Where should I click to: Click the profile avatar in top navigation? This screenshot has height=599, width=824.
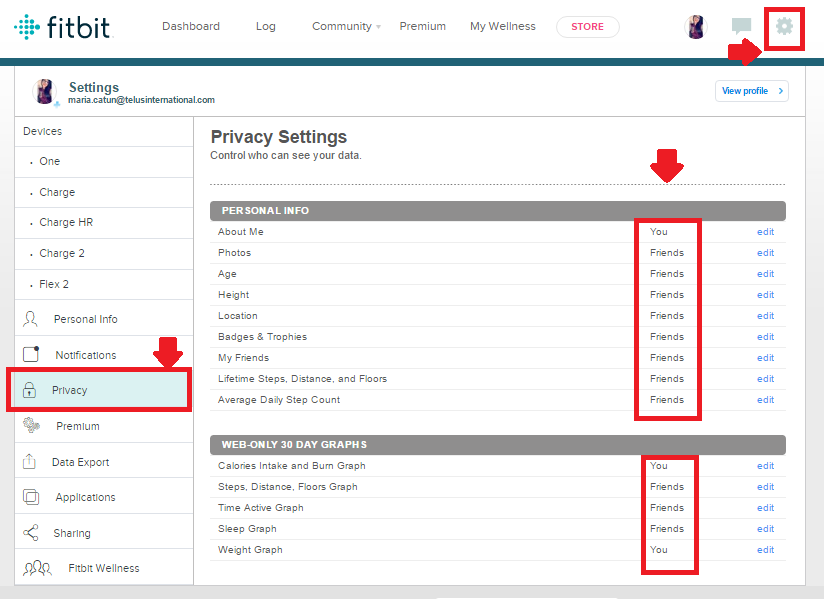pyautogui.click(x=696, y=27)
